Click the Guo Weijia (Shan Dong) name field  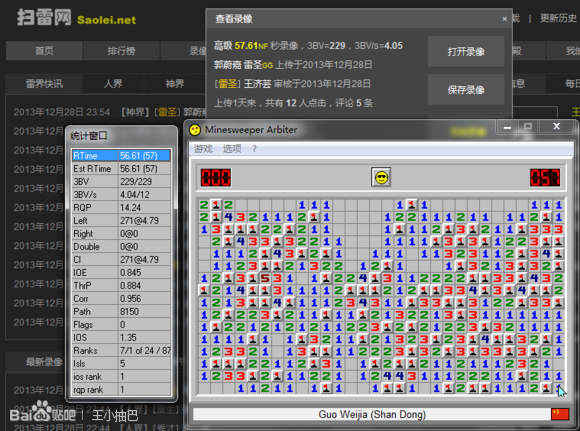[372, 414]
